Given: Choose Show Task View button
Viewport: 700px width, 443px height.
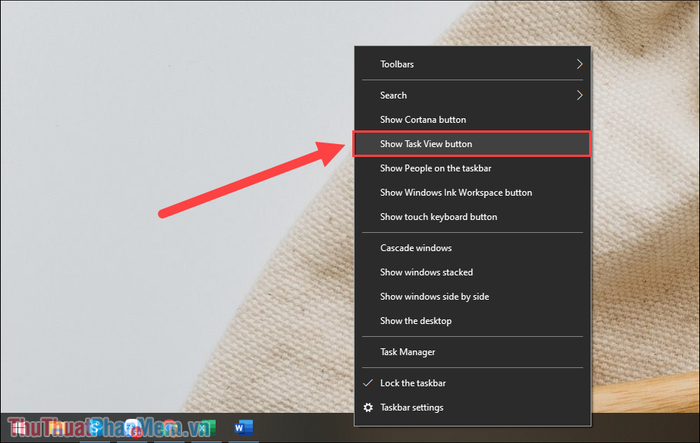Looking at the screenshot, I should click(472, 144).
